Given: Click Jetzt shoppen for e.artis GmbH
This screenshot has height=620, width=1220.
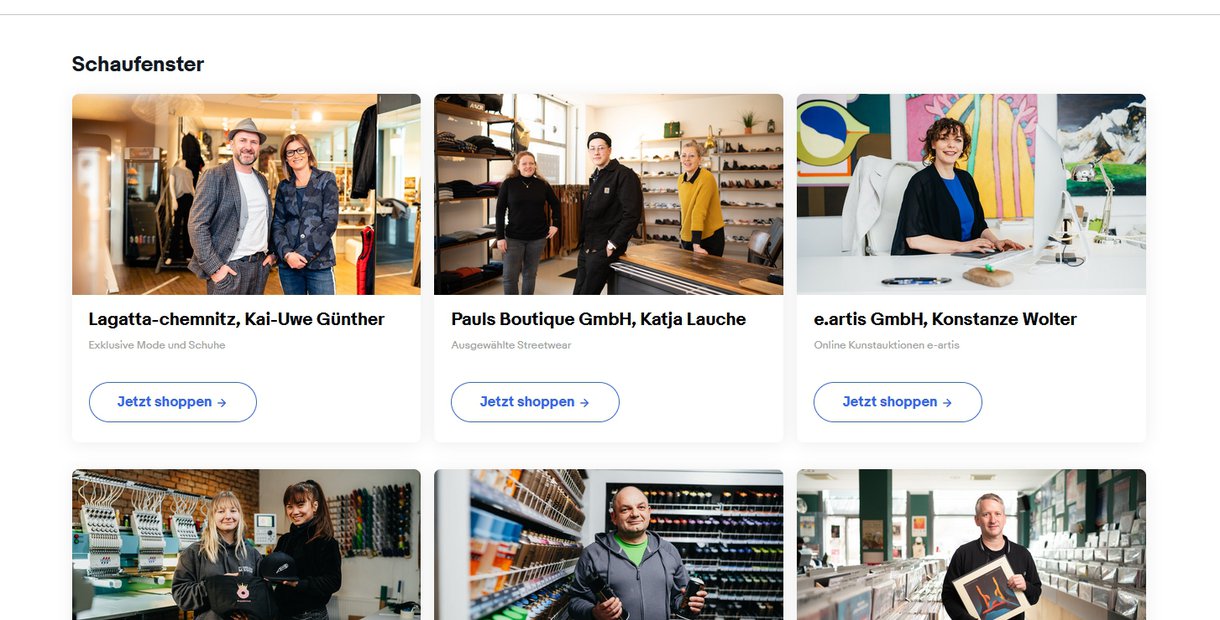Looking at the screenshot, I should coord(897,402).
